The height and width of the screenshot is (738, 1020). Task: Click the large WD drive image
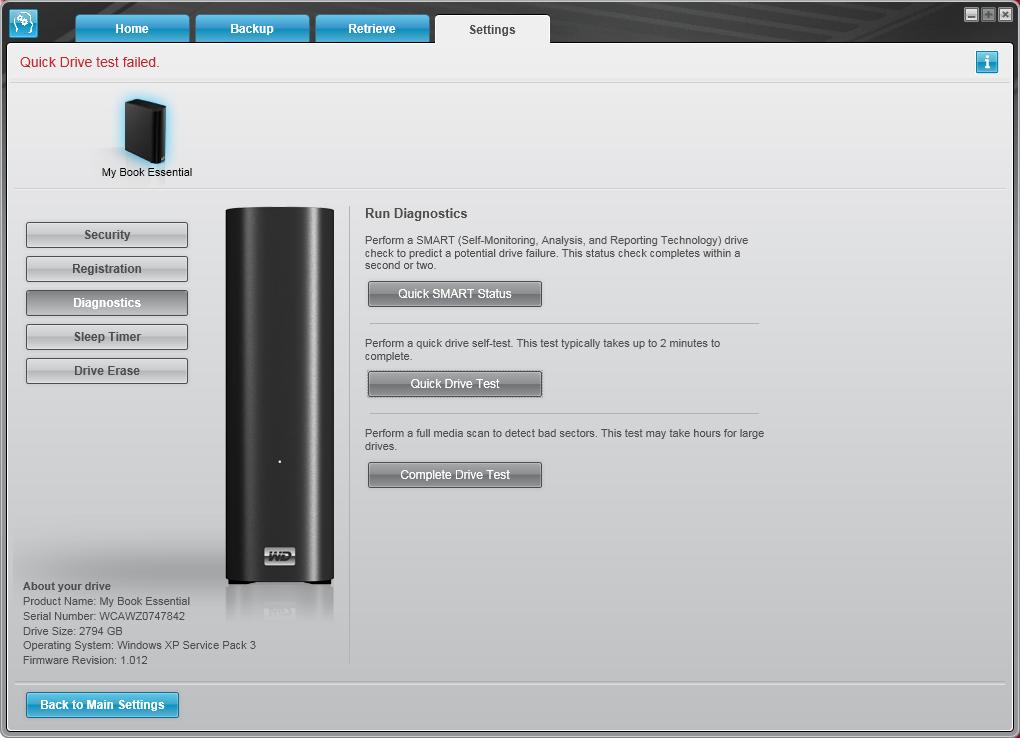(280, 395)
